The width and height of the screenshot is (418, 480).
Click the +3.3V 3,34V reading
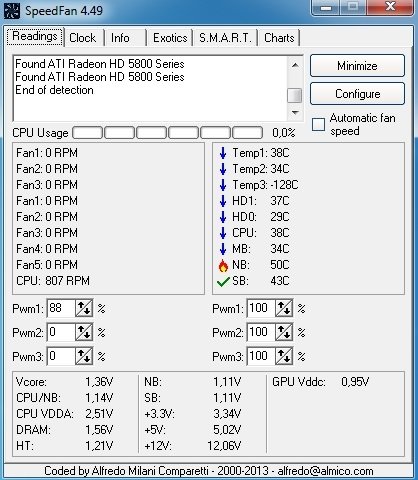click(193, 414)
